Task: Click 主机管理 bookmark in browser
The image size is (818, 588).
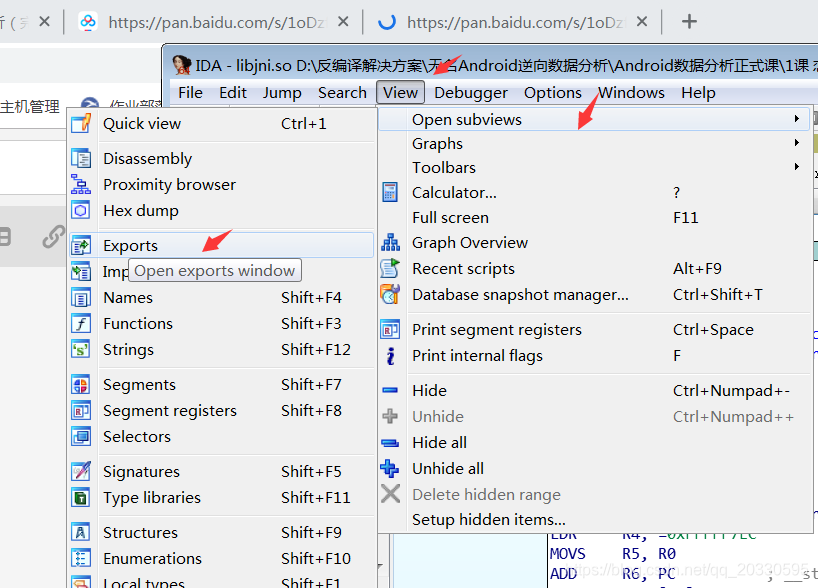Action: click(30, 106)
